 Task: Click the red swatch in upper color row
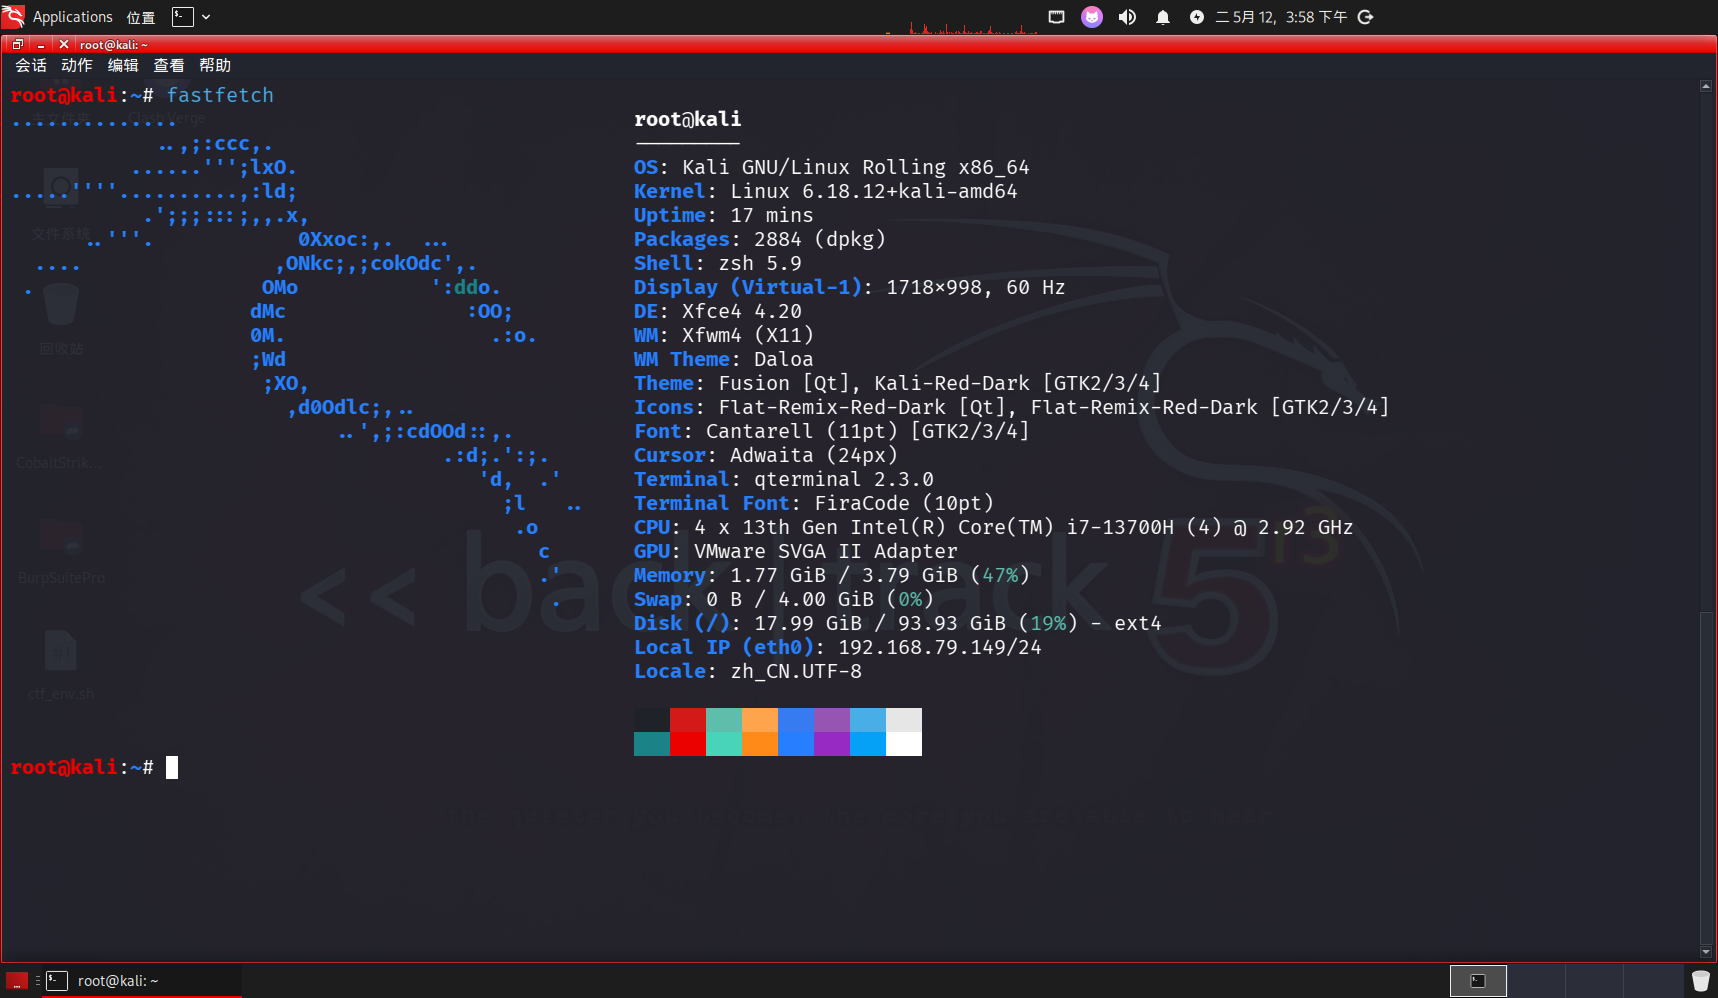click(688, 720)
